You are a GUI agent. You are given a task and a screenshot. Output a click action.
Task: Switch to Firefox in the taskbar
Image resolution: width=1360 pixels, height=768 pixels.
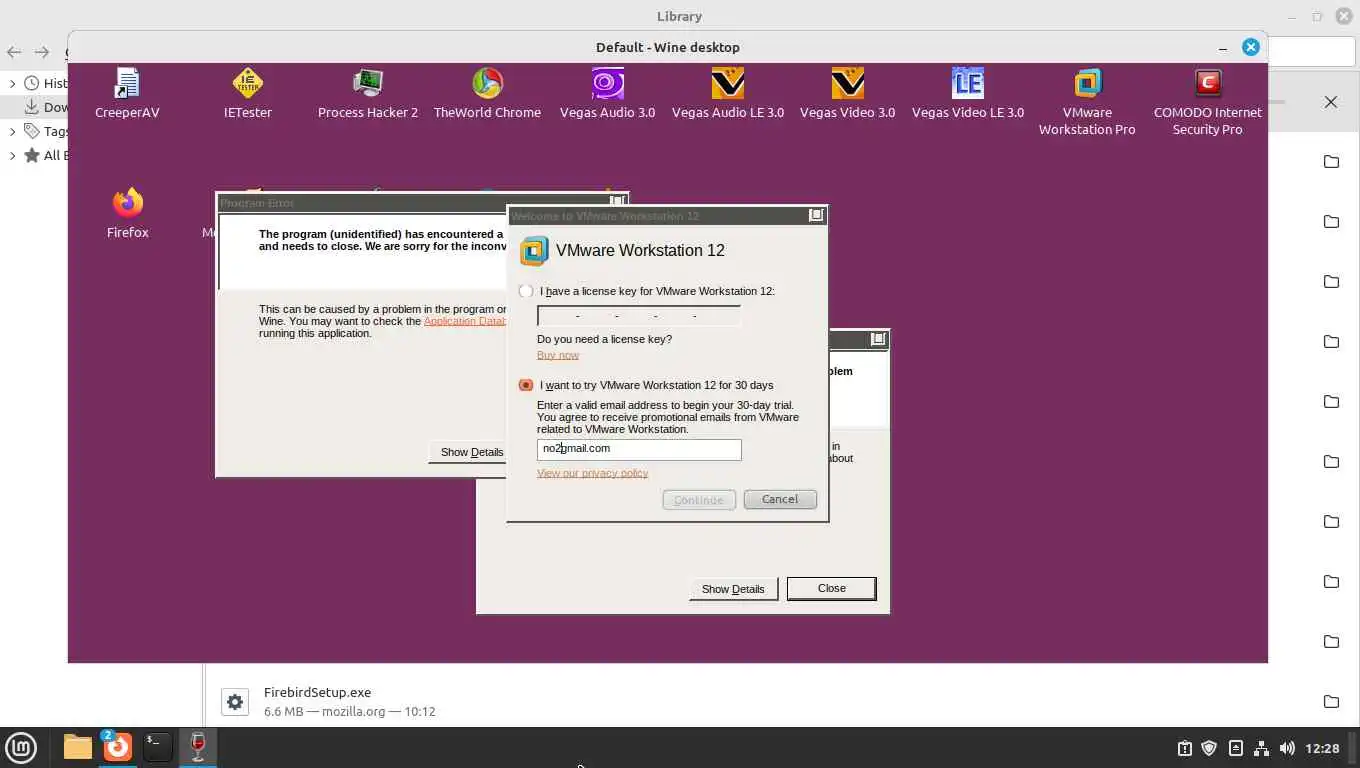pos(117,747)
